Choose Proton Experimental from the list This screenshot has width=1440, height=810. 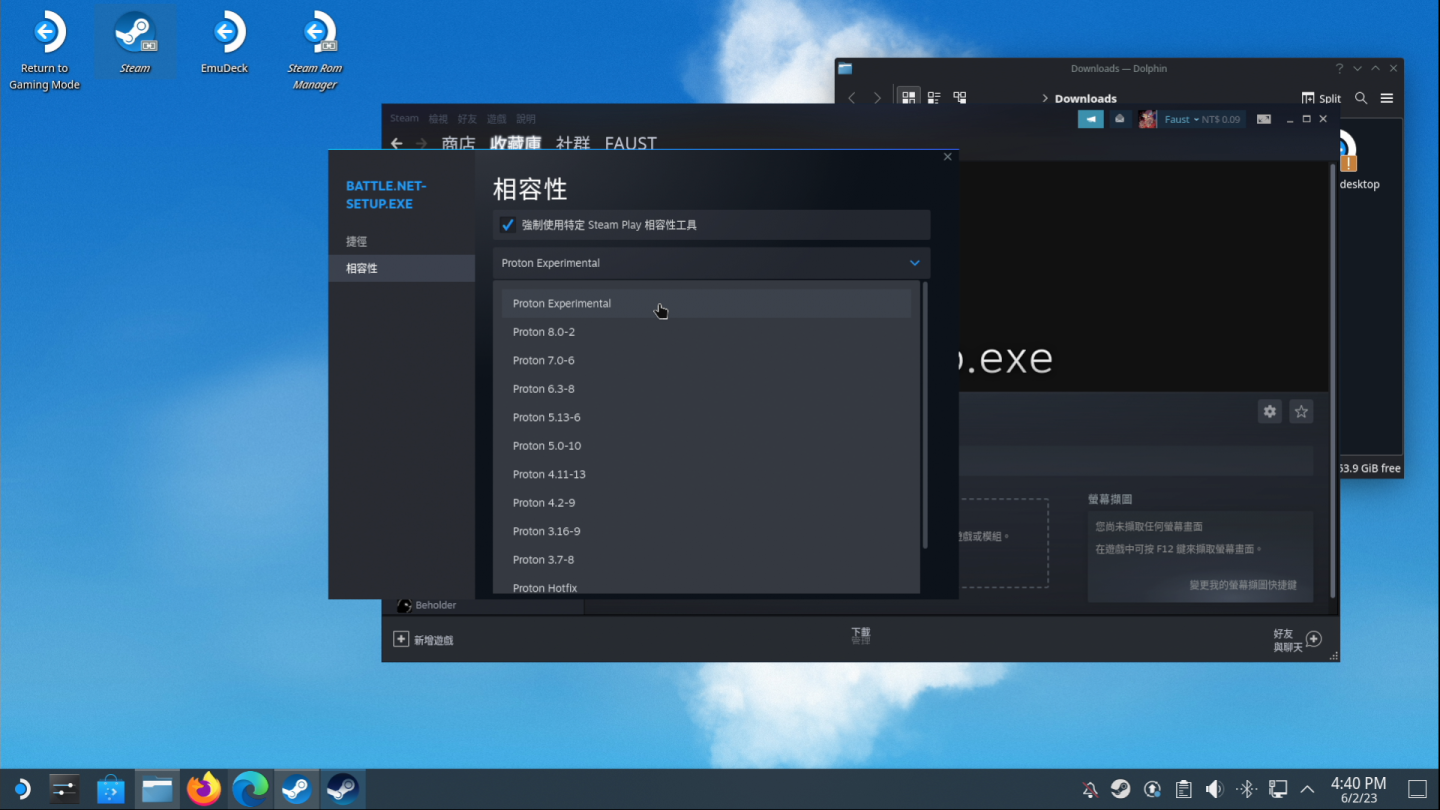pyautogui.click(x=707, y=303)
